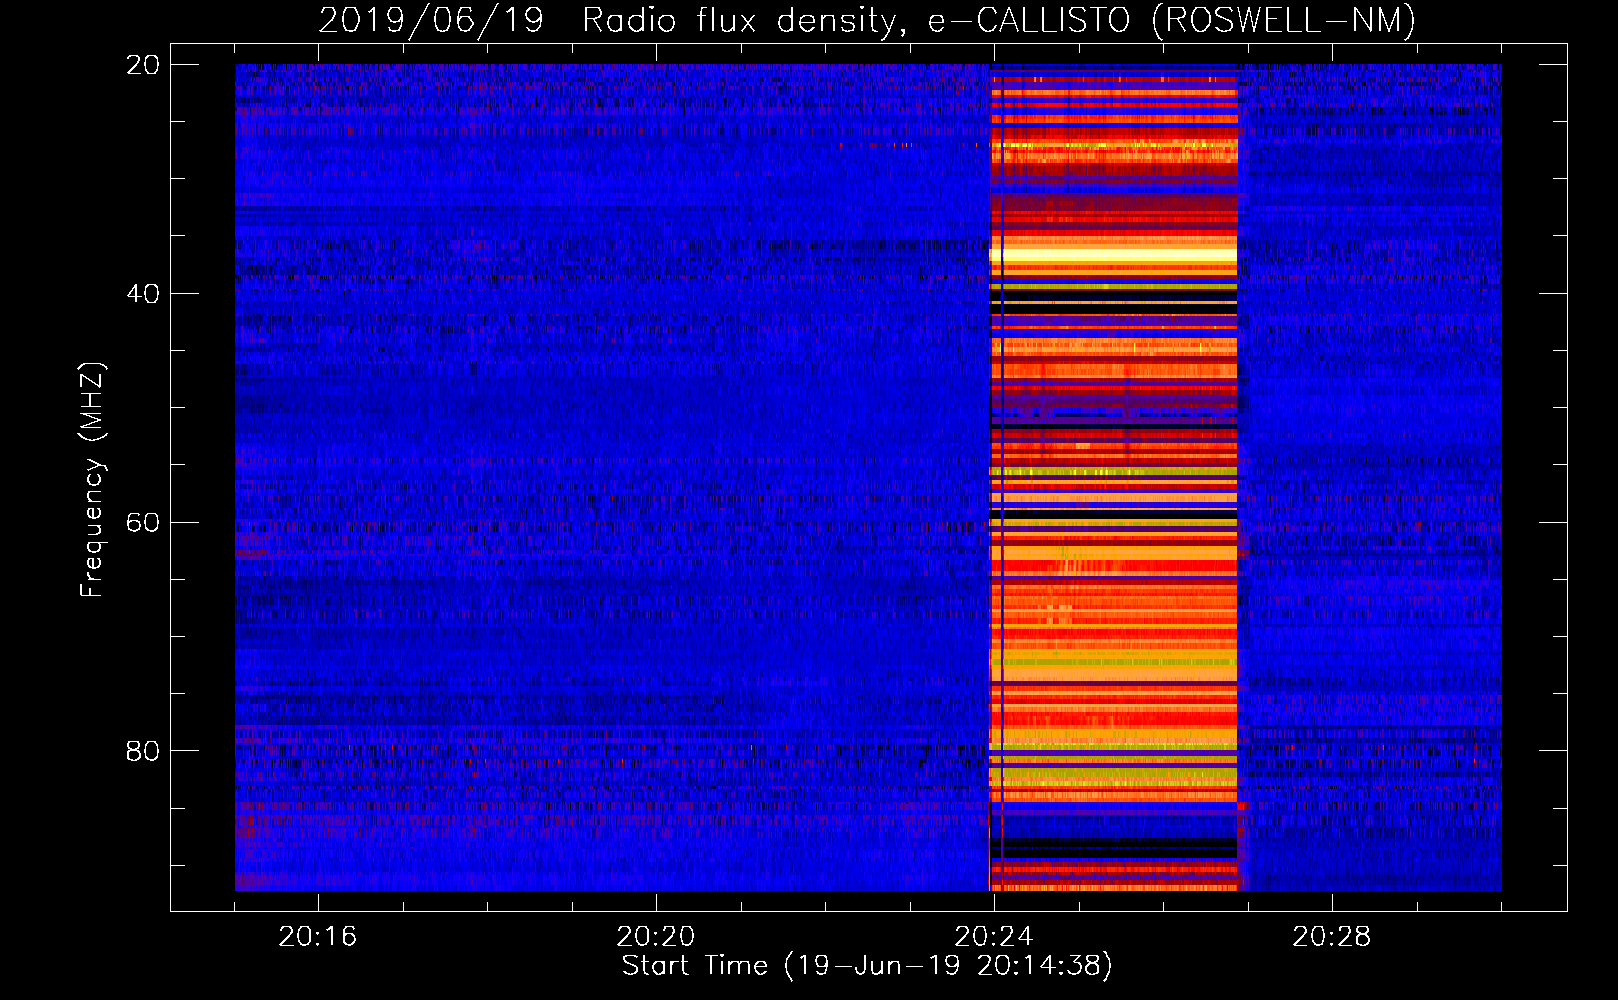This screenshot has width=1618, height=1000.
Task: Click the y-axis tick label "60"
Action: click(143, 522)
